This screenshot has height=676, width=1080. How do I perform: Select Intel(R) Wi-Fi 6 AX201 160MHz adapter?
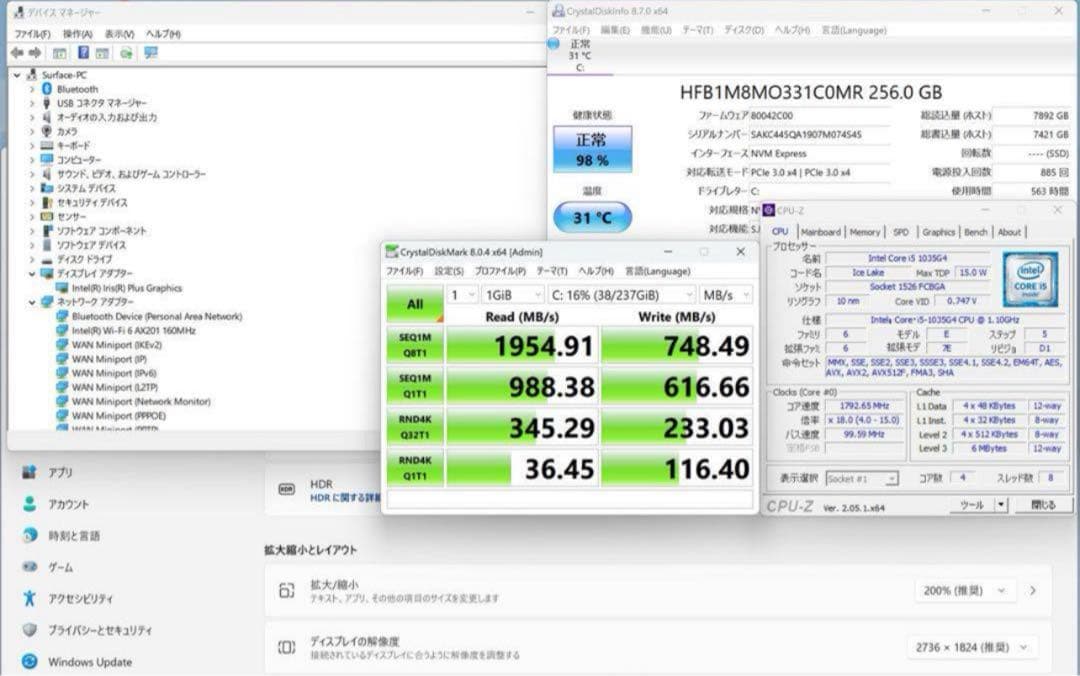coord(133,330)
